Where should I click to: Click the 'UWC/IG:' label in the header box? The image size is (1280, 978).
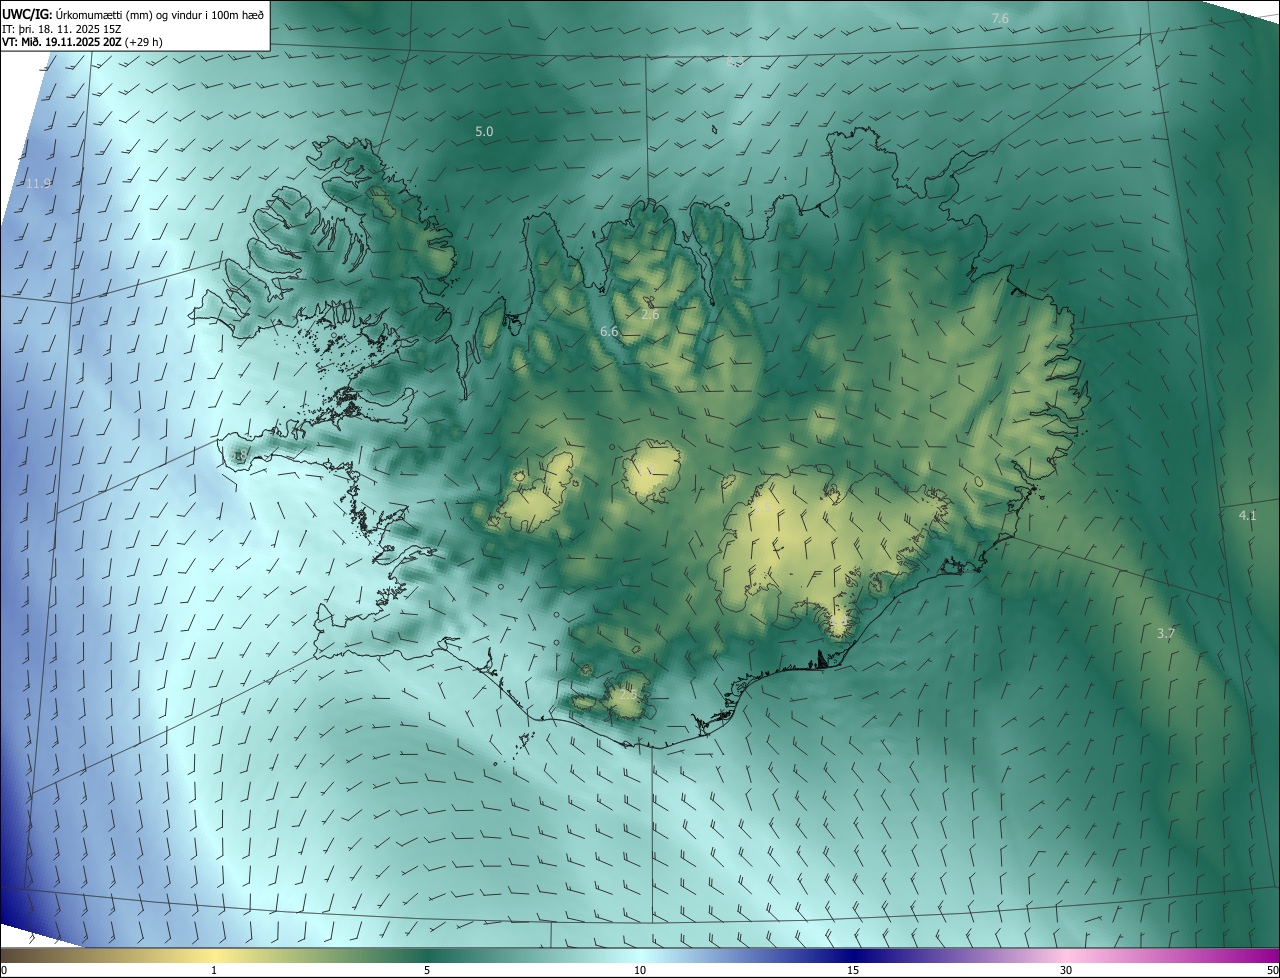tap(27, 14)
